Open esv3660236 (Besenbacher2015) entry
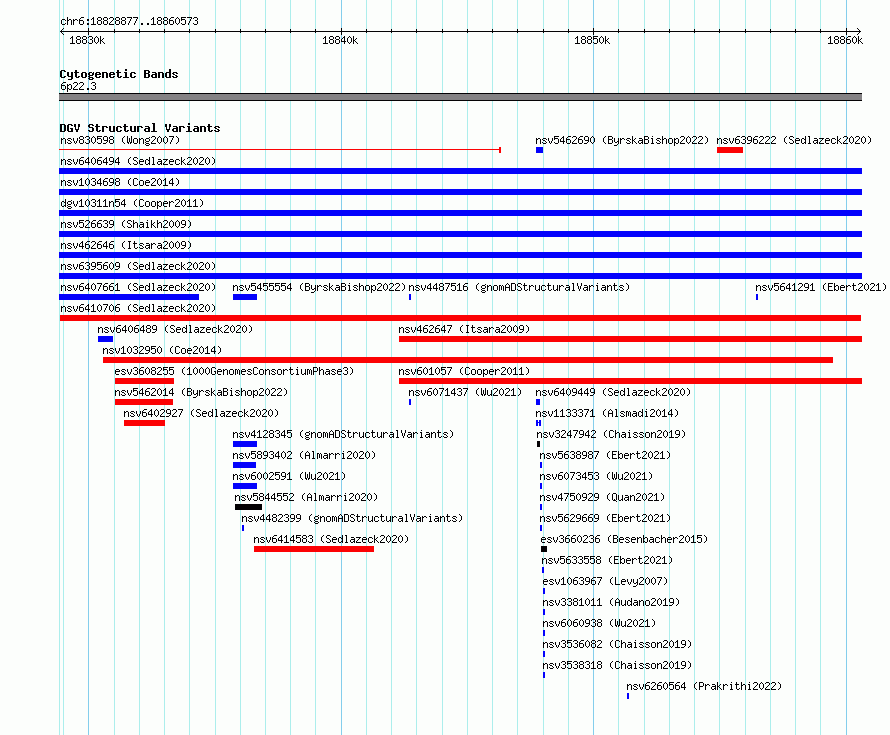Image resolution: width=890 pixels, height=735 pixels. pos(624,539)
